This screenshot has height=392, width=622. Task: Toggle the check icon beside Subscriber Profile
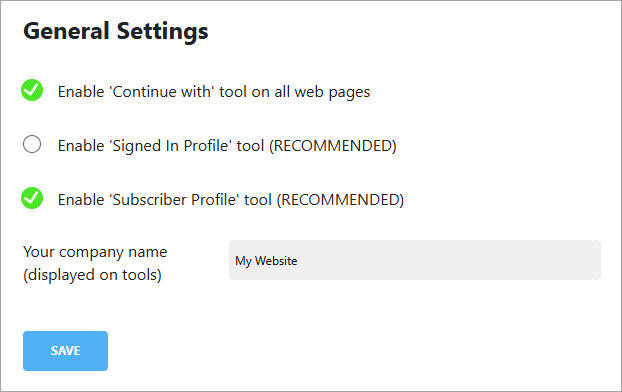[32, 198]
